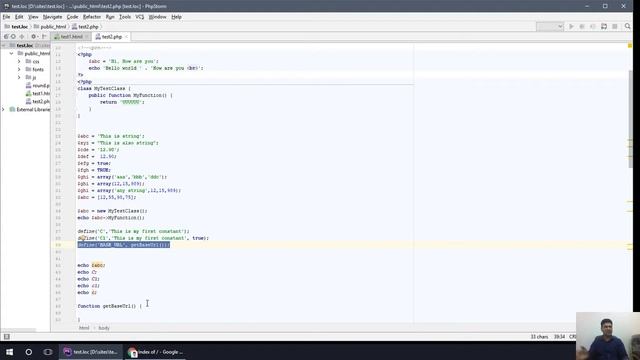The image size is (640, 360).
Task: Click Scroll from Source target icon
Action: pyautogui.click(x=13, y=37)
